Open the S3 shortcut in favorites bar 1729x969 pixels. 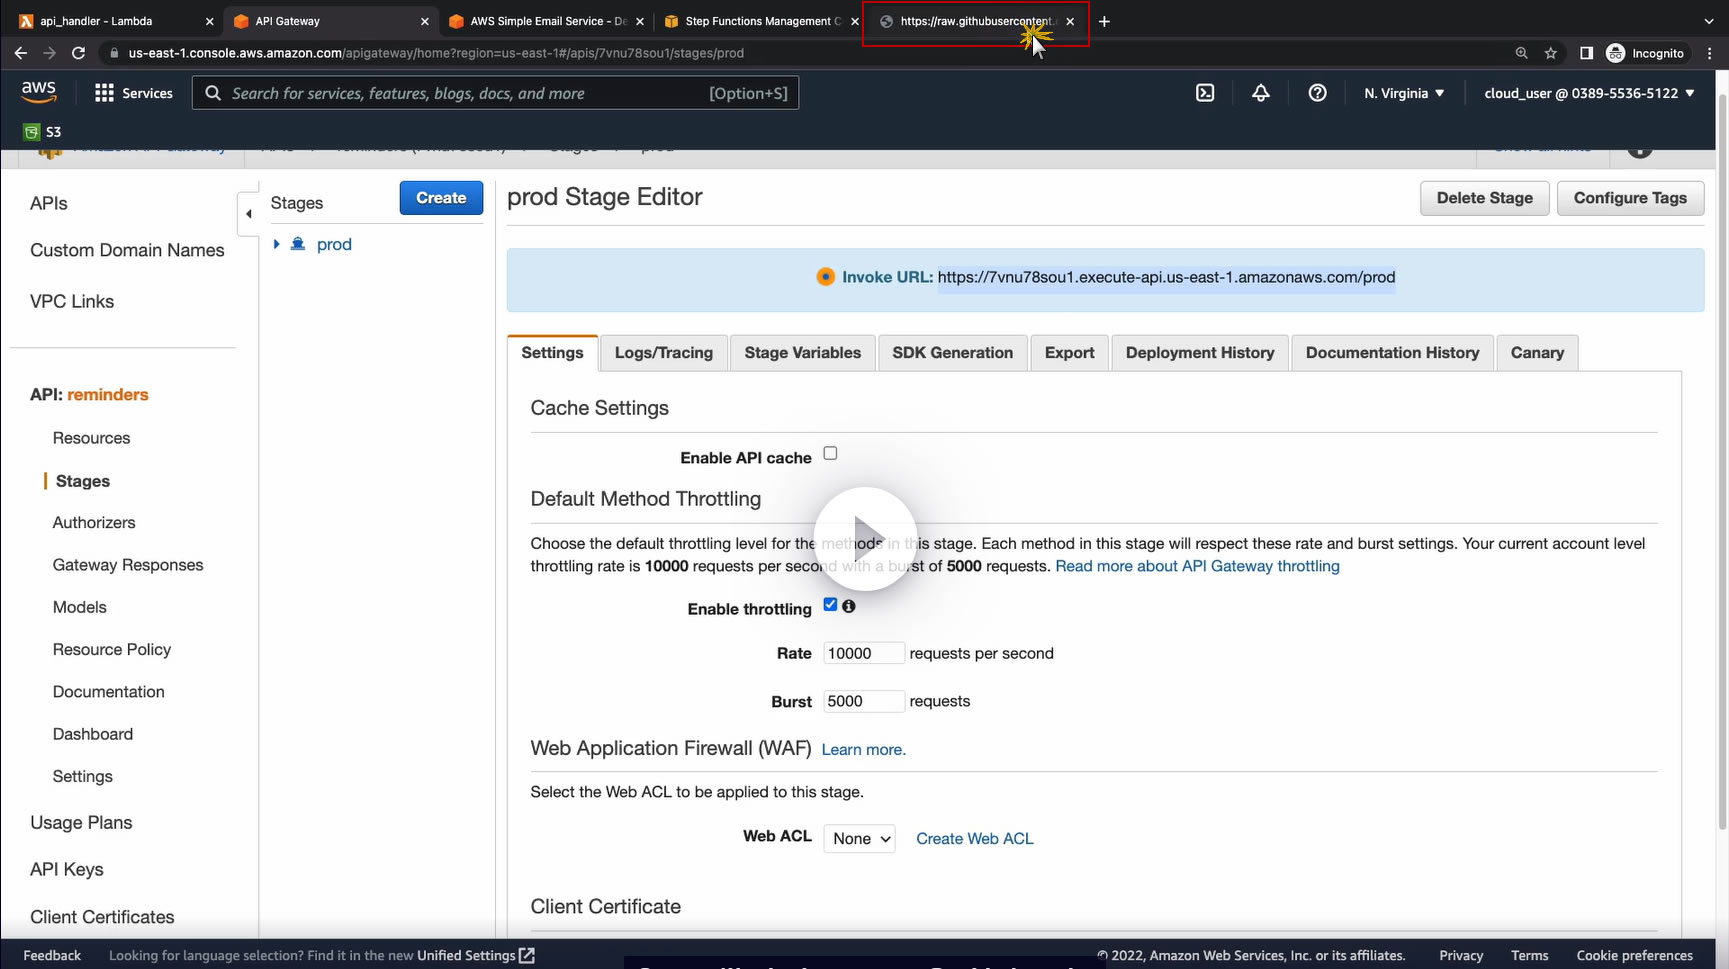(x=42, y=132)
